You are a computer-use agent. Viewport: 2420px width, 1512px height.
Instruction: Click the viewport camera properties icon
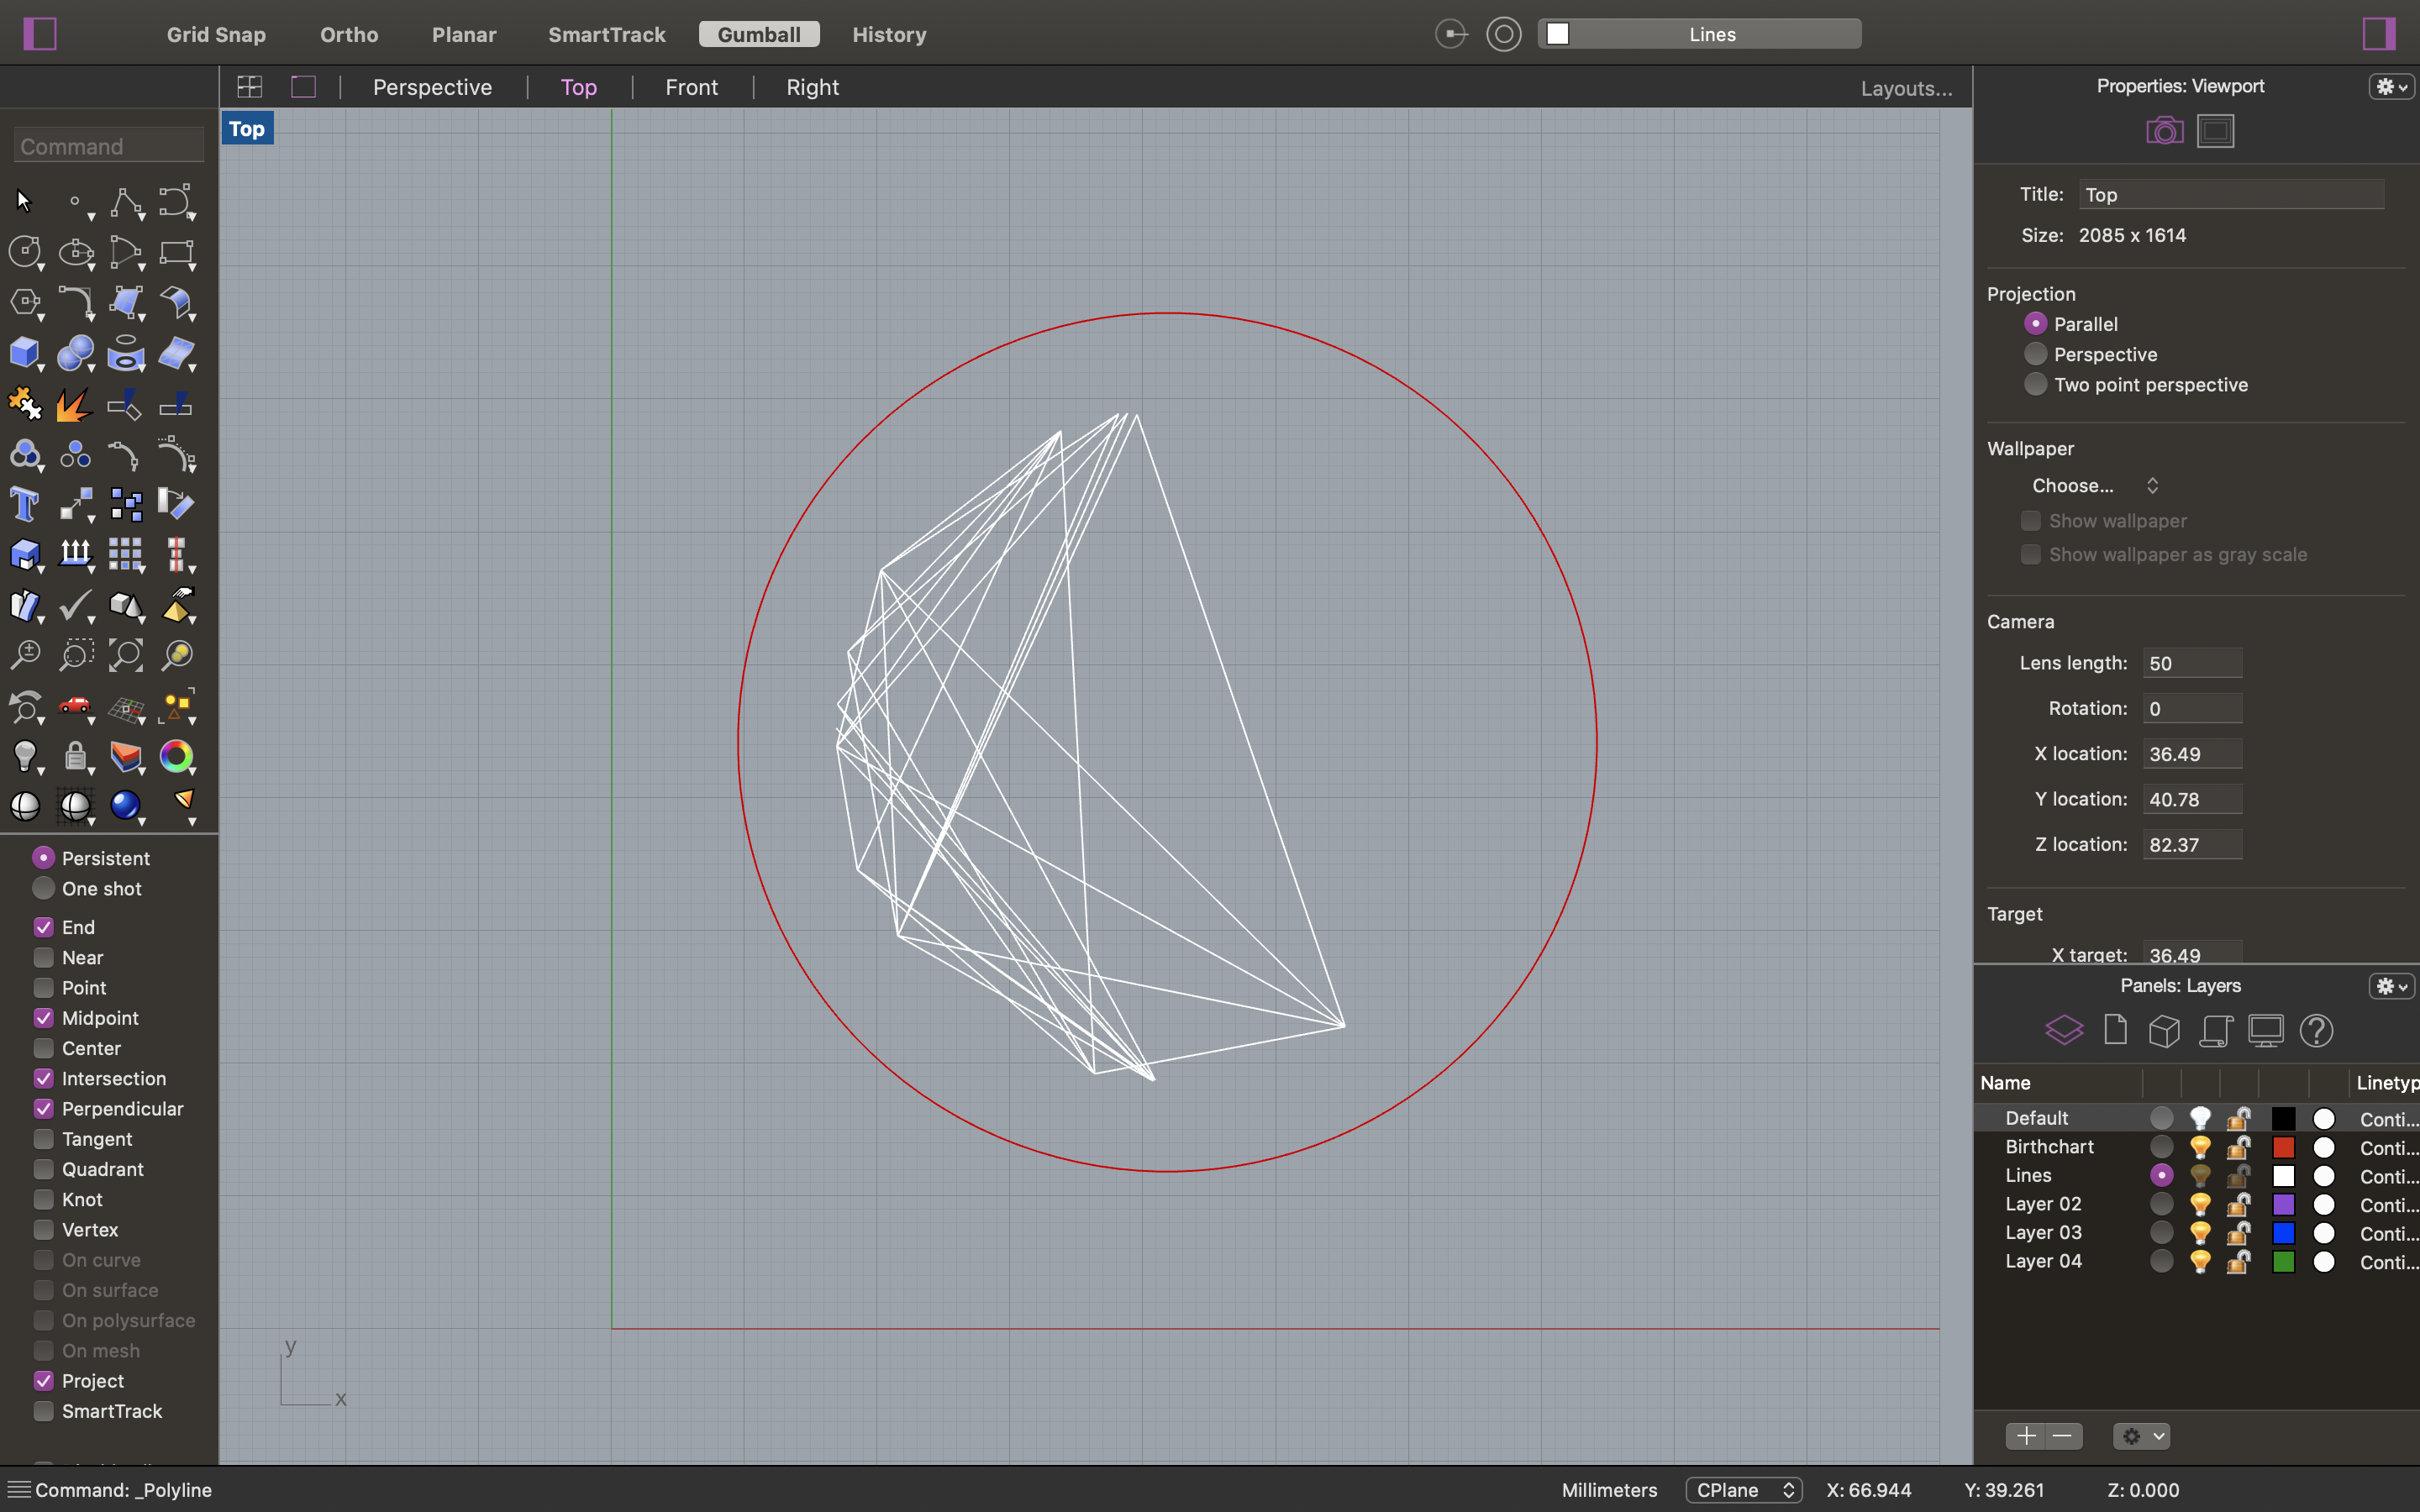(2164, 131)
